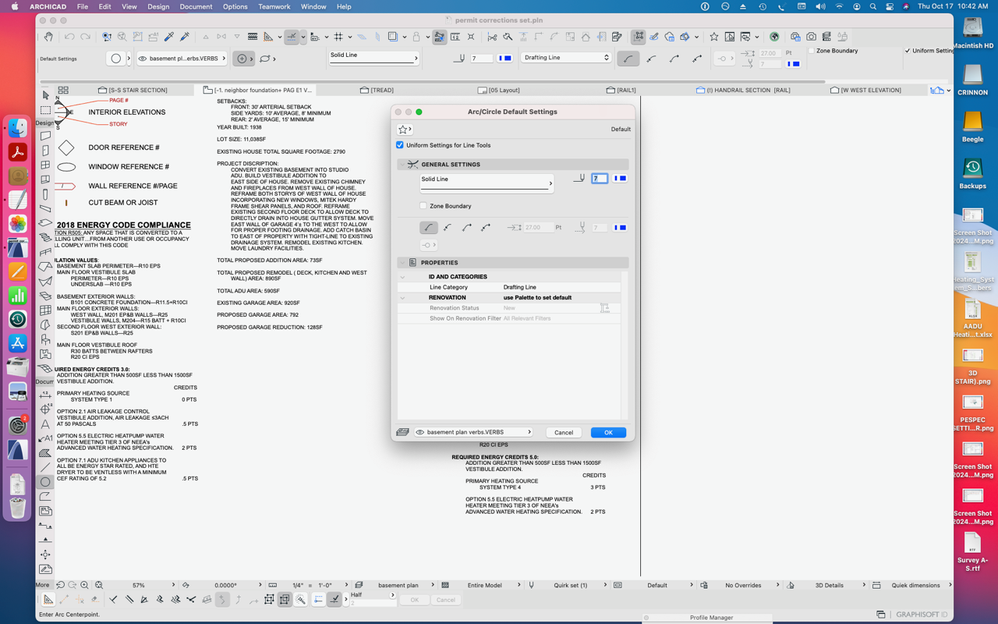Click Previous Zoom icon at bottom bar
Image resolution: width=998 pixels, height=624 pixels.
(x=60, y=585)
